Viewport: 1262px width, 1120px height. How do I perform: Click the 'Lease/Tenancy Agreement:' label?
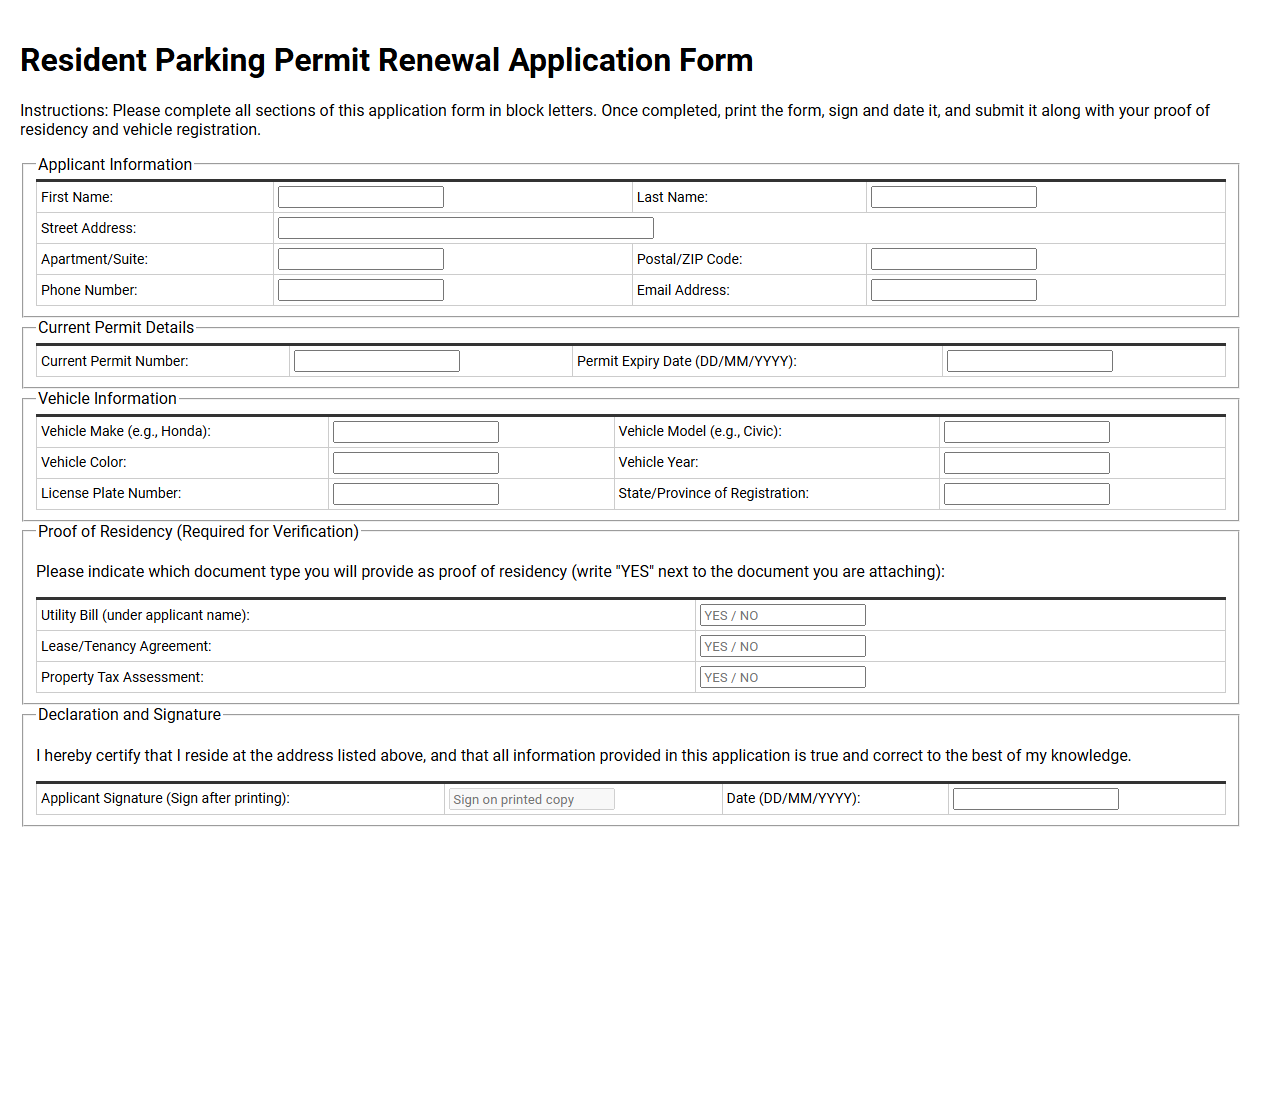click(x=126, y=646)
